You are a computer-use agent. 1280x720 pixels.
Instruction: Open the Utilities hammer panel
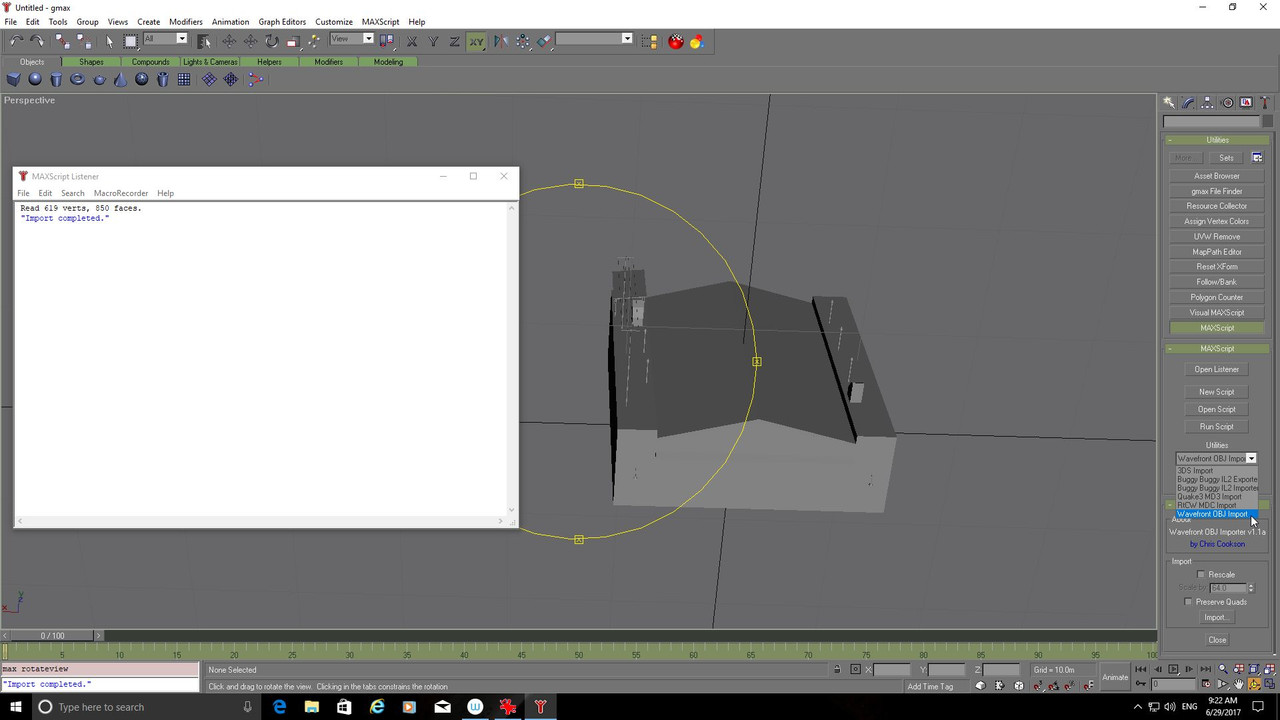pyautogui.click(x=1265, y=102)
